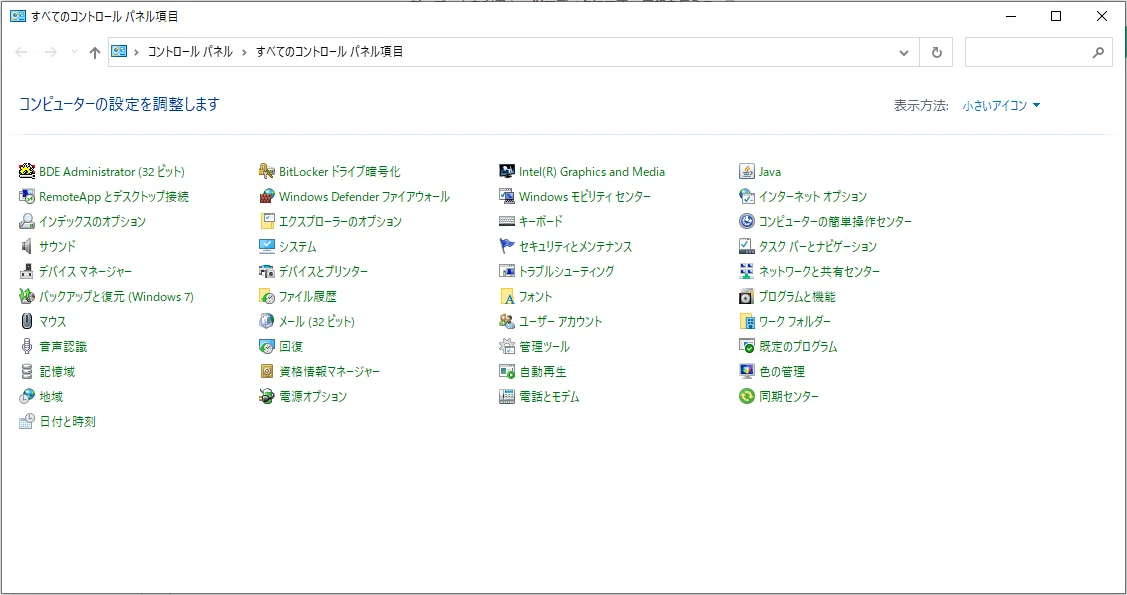The image size is (1127, 595).
Task: Open the フォント icon
Action: (x=507, y=296)
